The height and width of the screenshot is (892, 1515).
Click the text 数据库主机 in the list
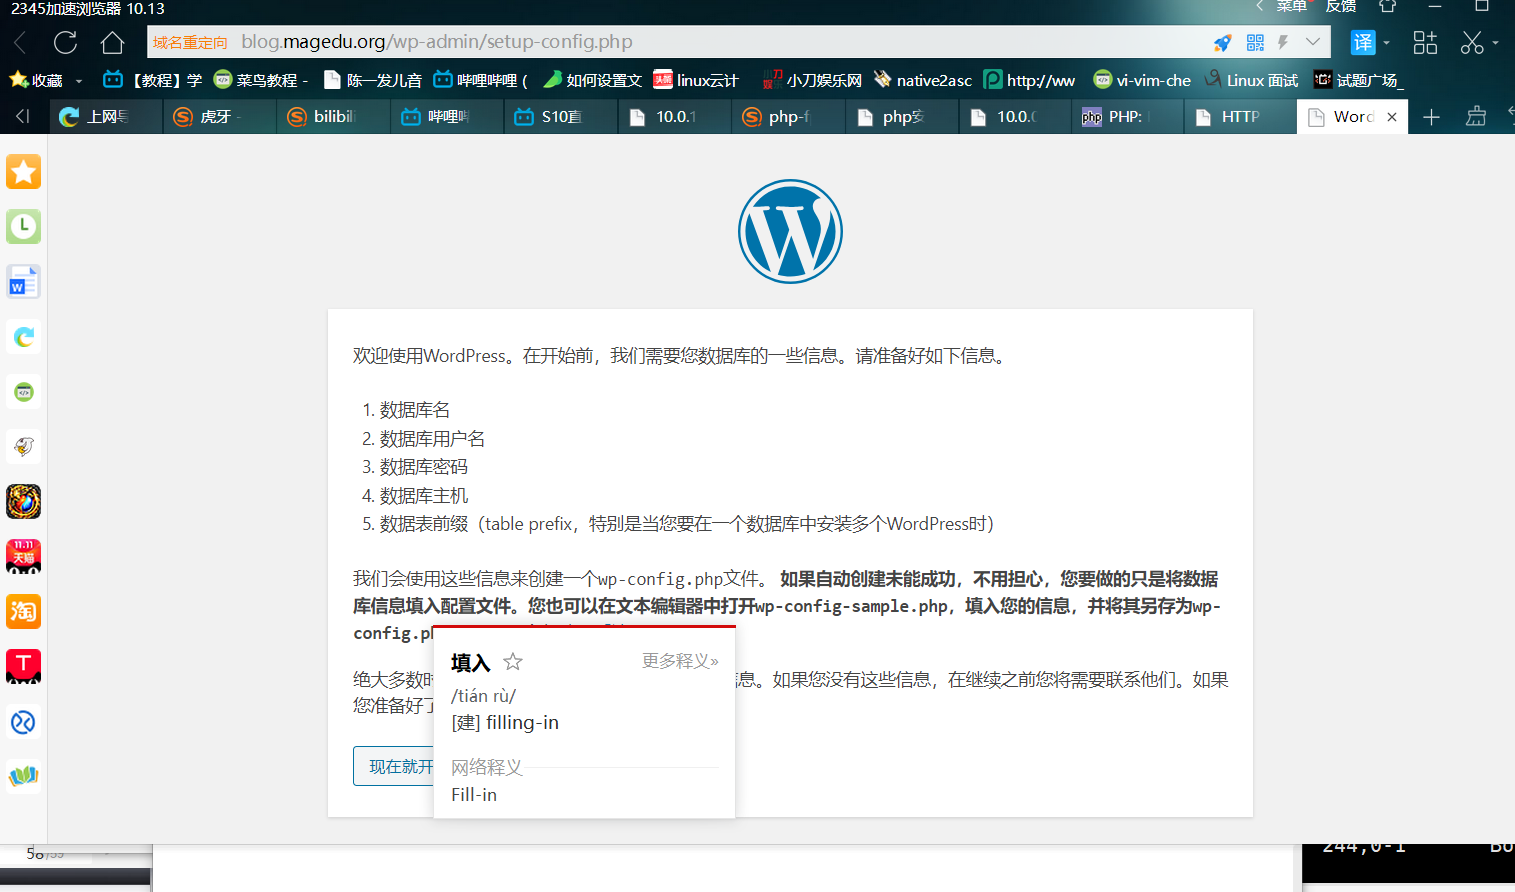coord(424,496)
